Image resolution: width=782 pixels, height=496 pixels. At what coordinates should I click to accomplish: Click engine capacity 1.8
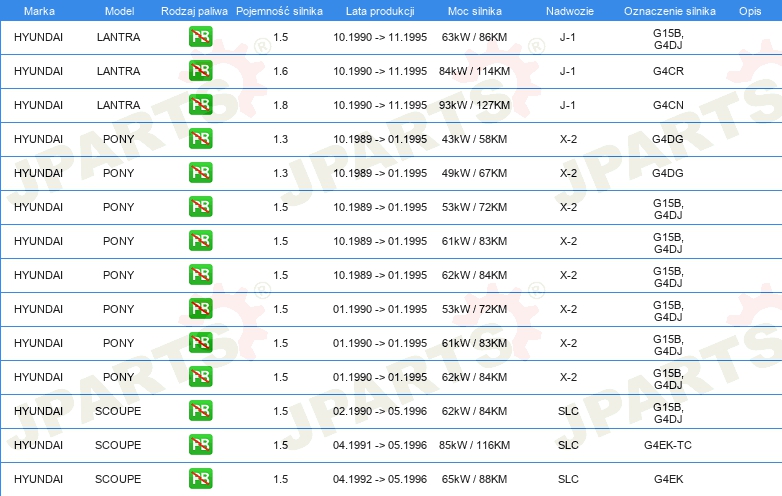point(281,105)
